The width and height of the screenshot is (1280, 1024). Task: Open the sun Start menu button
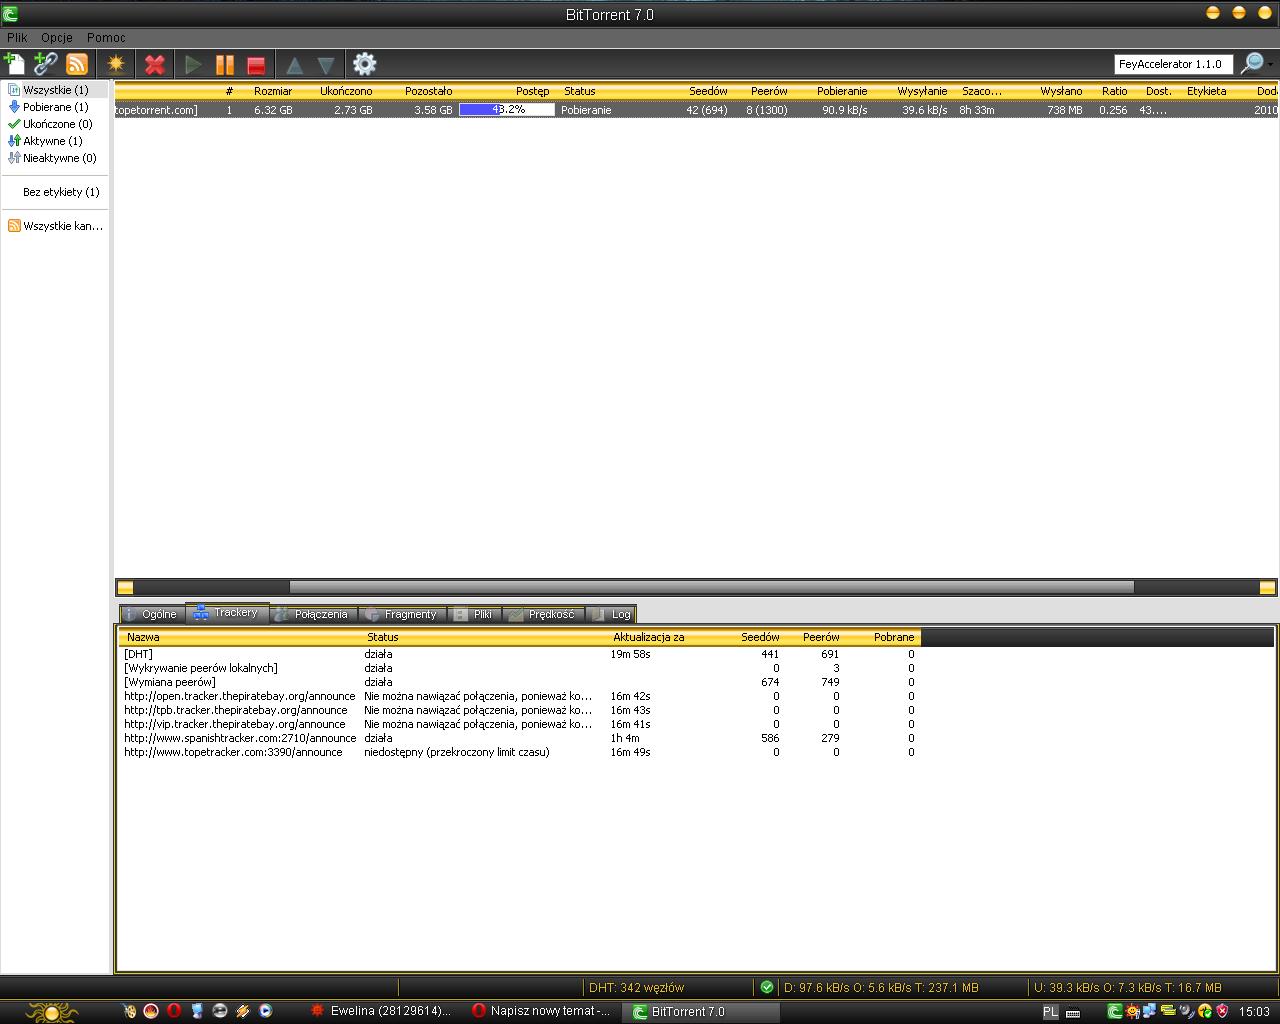click(52, 1011)
